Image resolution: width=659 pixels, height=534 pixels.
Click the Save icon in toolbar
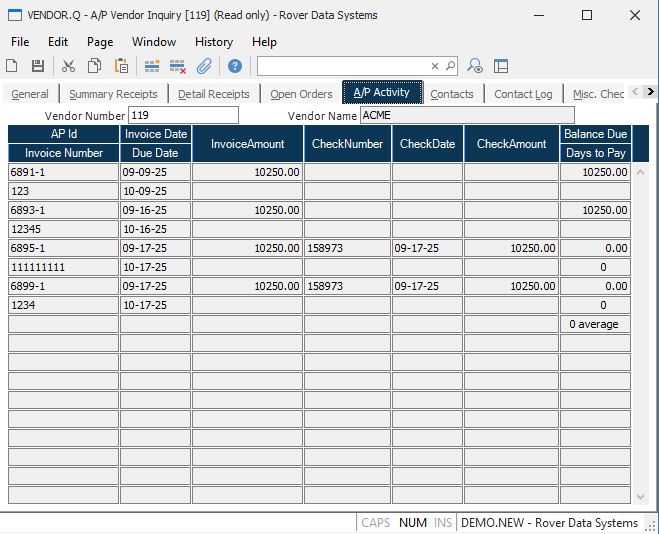[38, 66]
